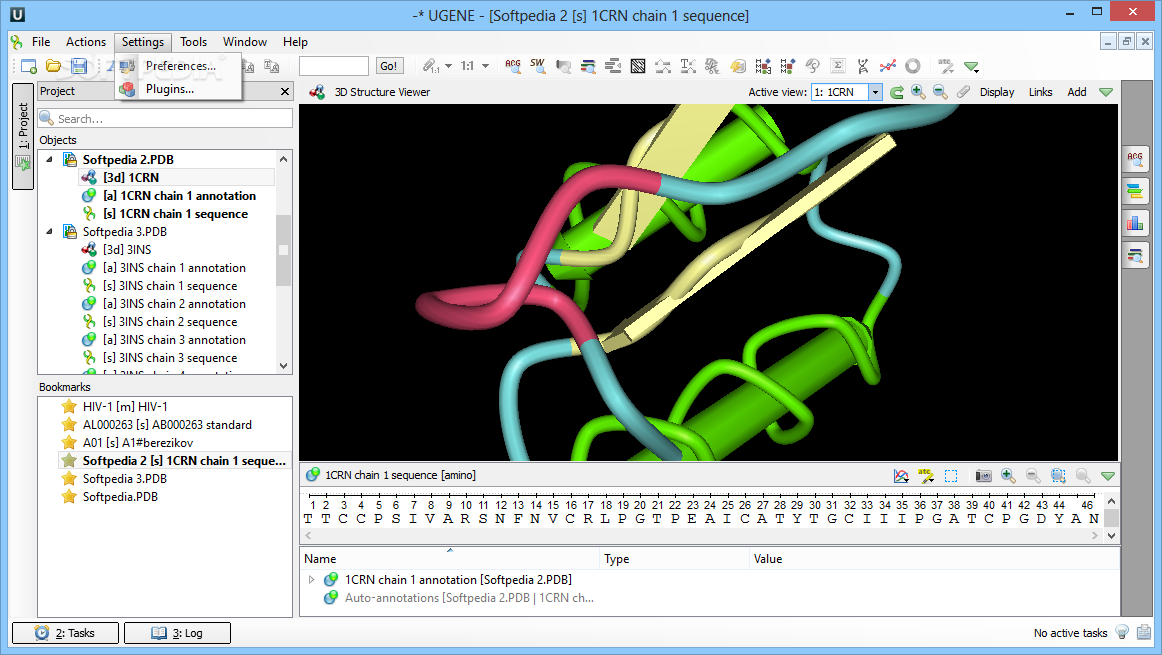Click the Project Search... input field
The width and height of the screenshot is (1162, 655).
tap(165, 119)
